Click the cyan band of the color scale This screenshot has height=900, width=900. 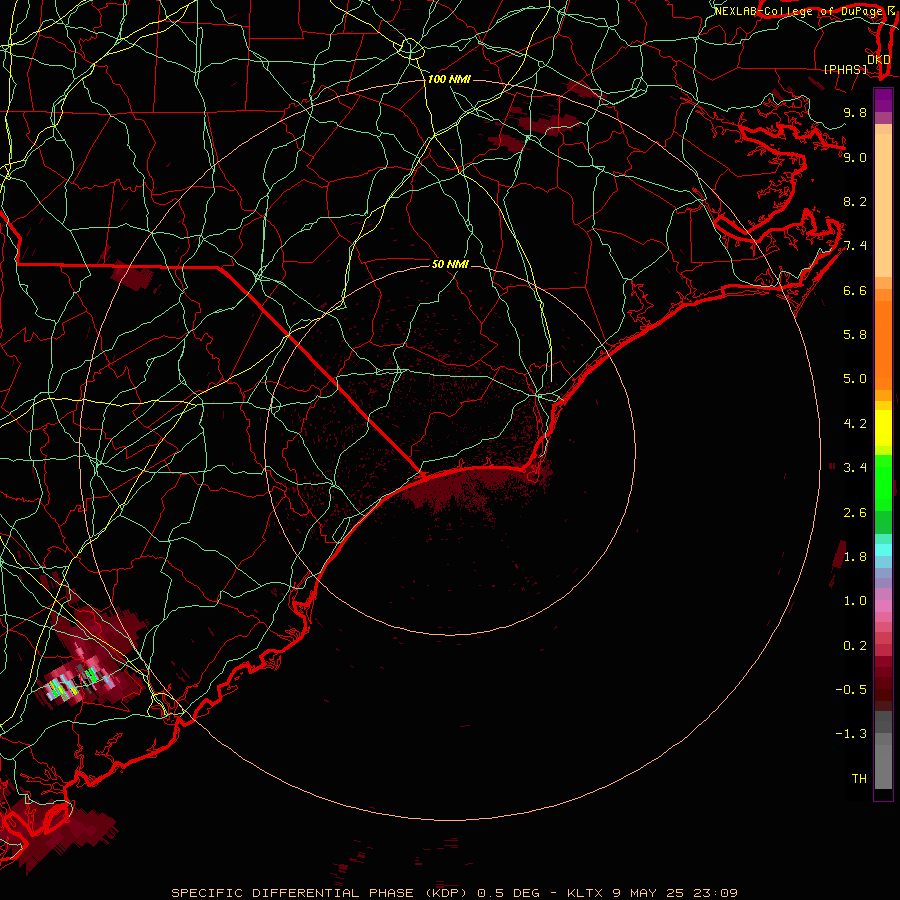[x=883, y=550]
